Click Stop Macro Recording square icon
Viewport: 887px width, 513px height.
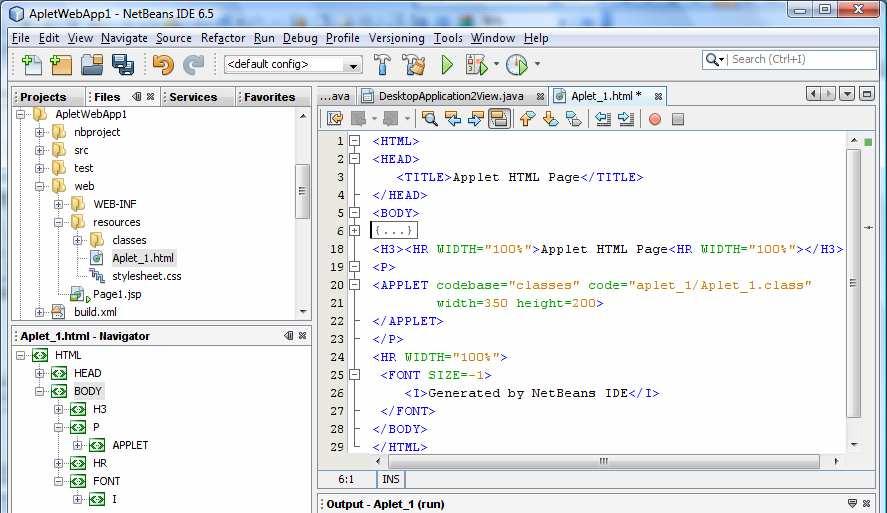tap(678, 119)
